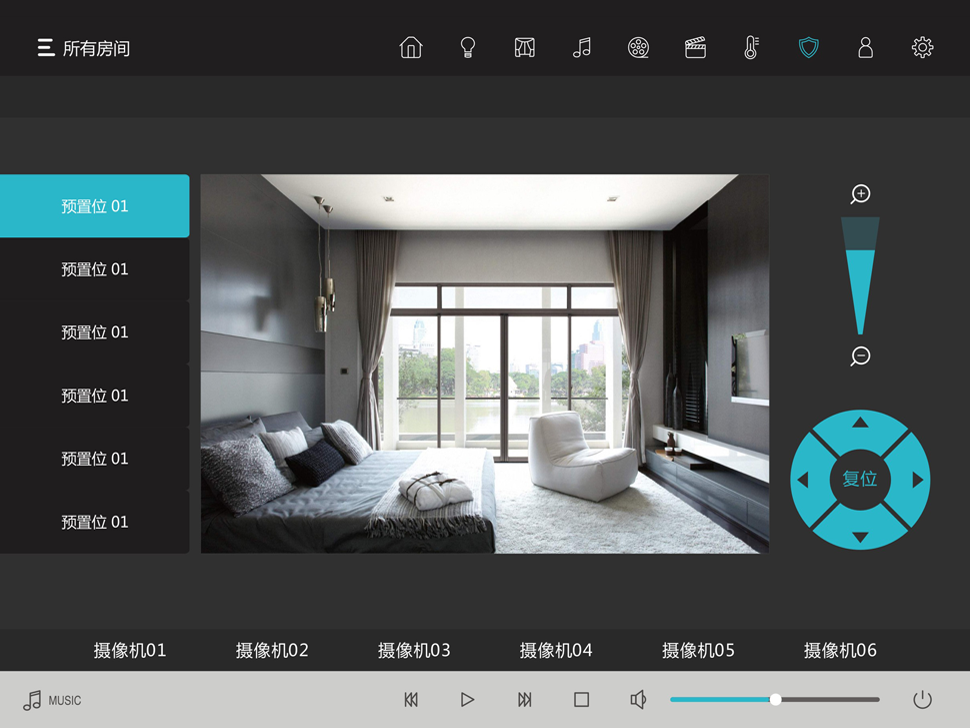Pan camera left with left arrow
The width and height of the screenshot is (970, 728).
[803, 479]
